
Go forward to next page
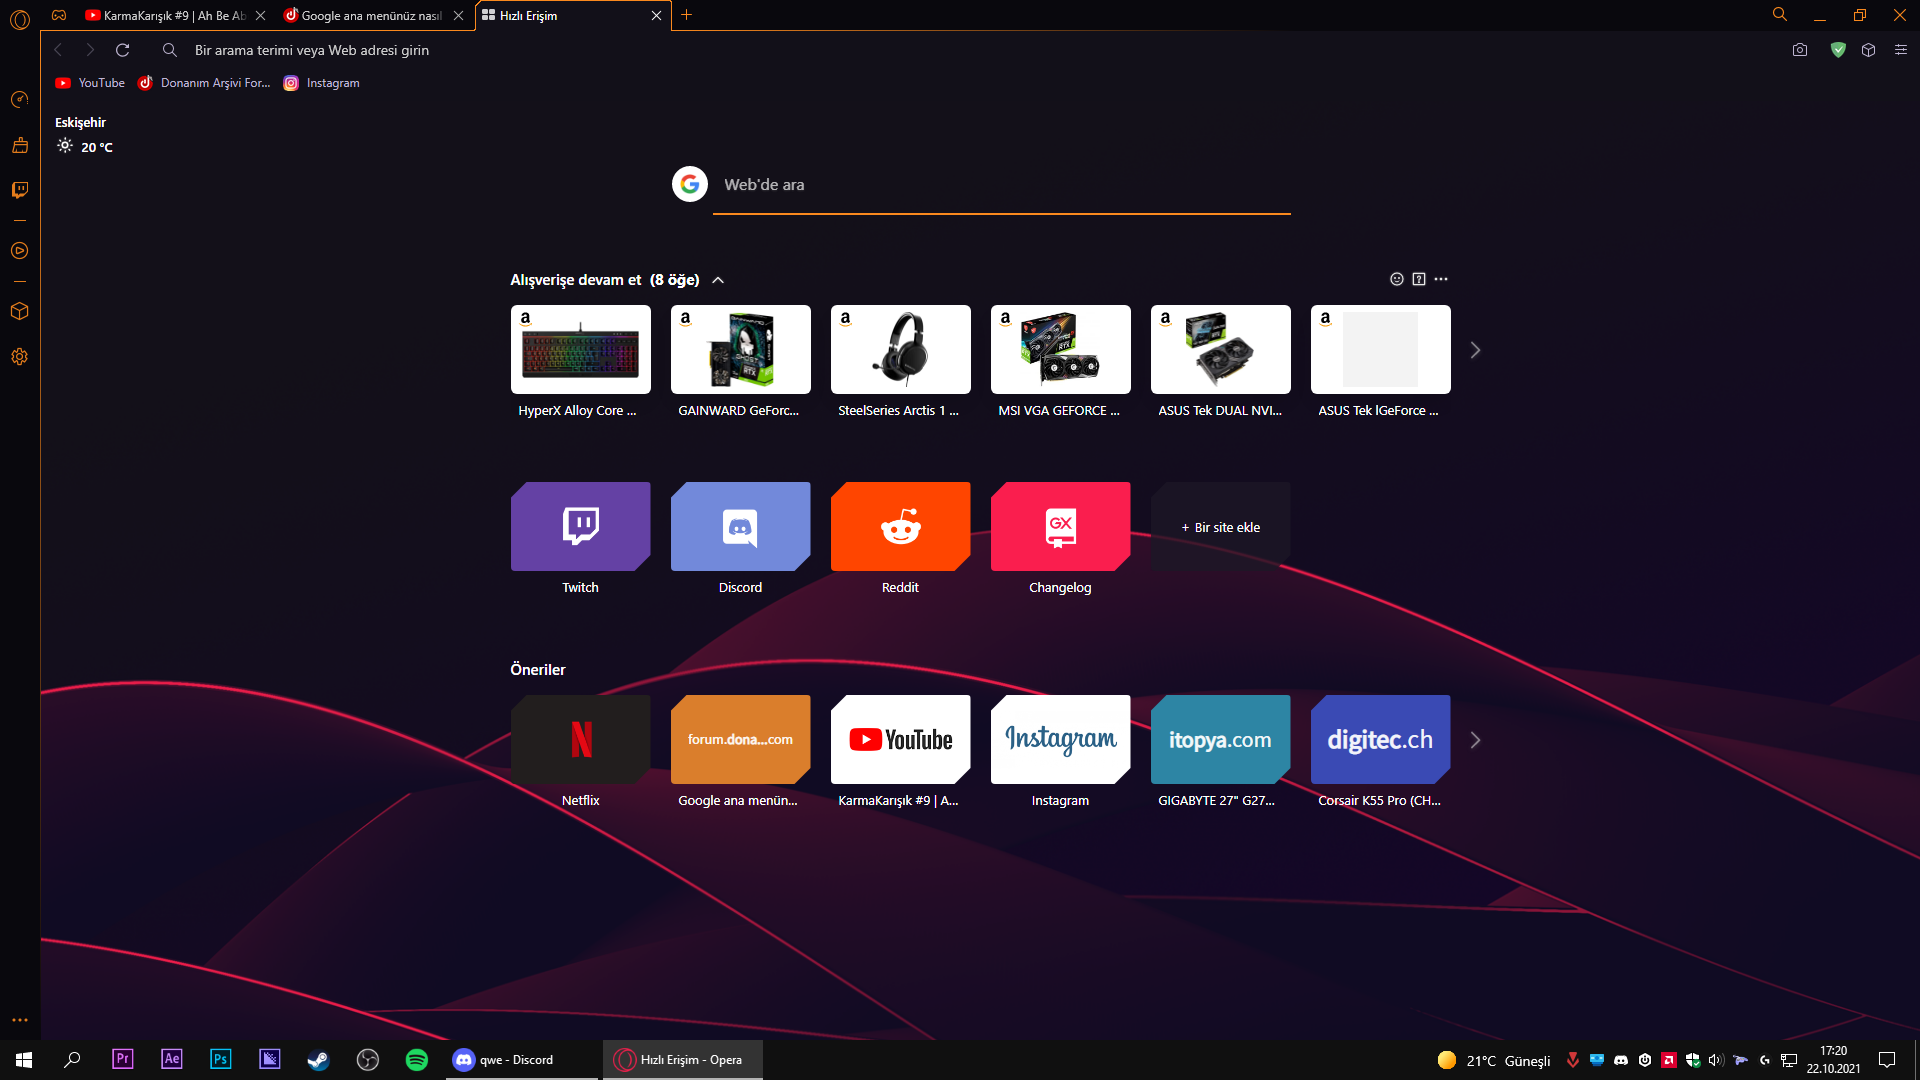click(90, 50)
